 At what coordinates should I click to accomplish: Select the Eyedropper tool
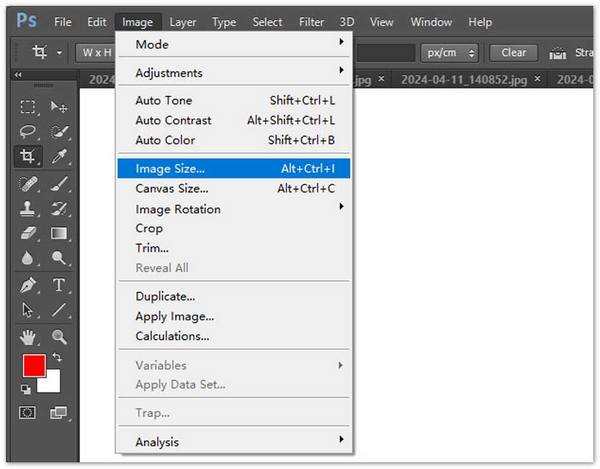(59, 156)
